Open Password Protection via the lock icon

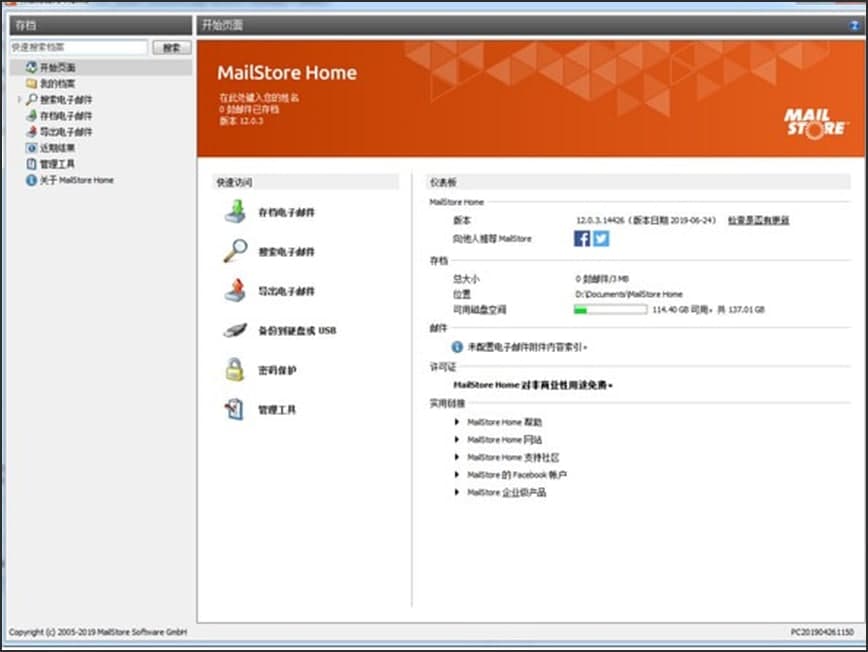coord(232,369)
